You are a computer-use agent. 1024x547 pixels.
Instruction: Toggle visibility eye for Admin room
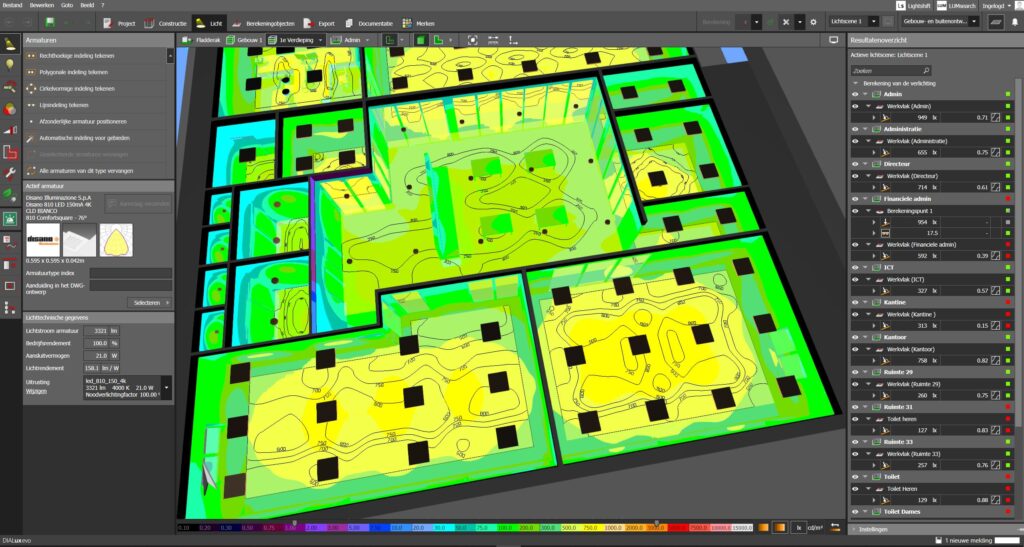pos(855,95)
